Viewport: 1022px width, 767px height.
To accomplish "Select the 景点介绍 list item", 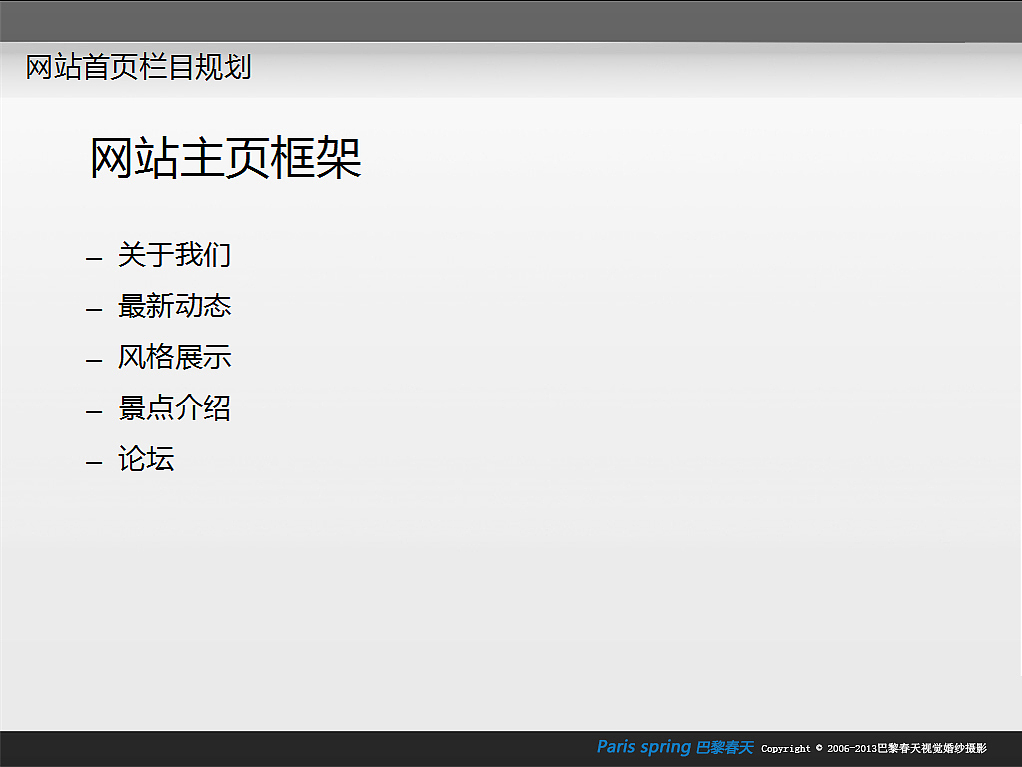I will [174, 409].
